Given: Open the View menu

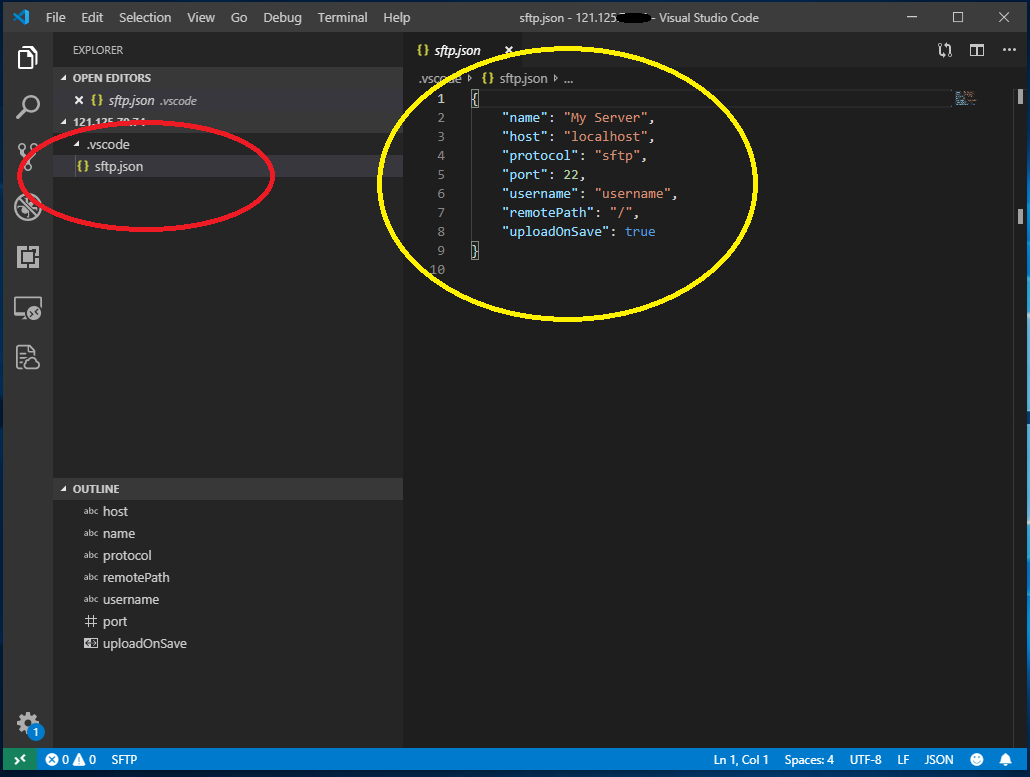Looking at the screenshot, I should click(200, 17).
